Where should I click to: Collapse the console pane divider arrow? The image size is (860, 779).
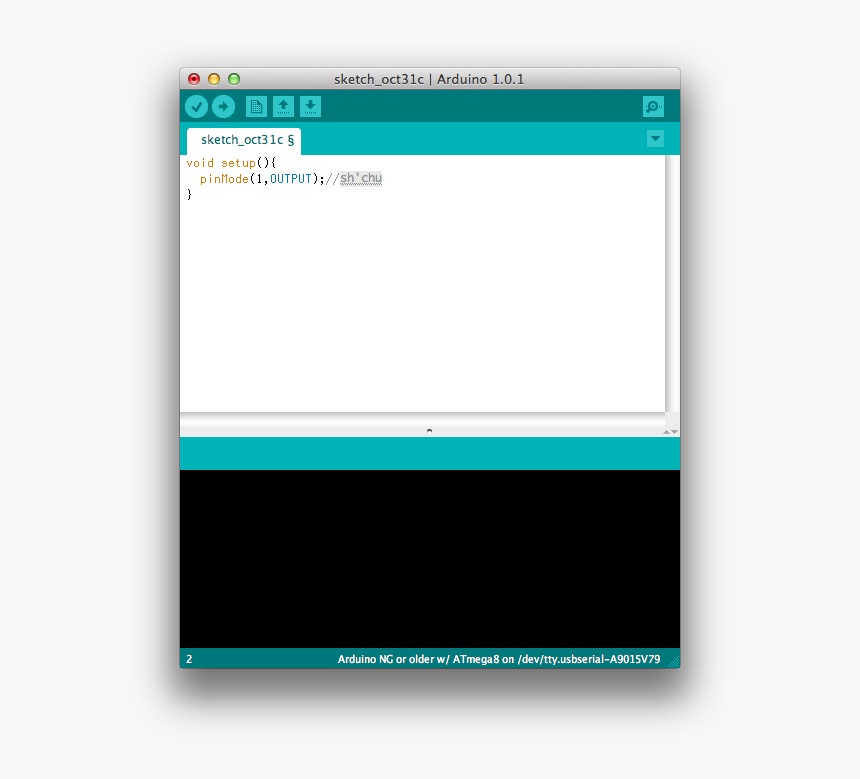[429, 430]
